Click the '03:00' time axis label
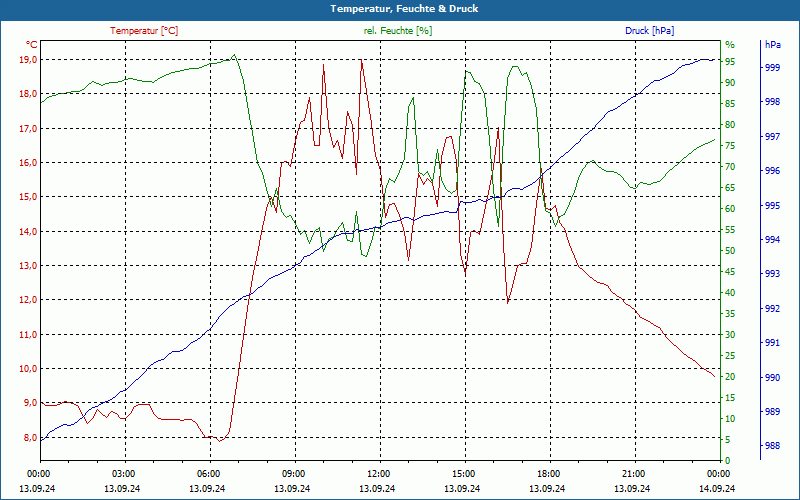Image resolution: width=800 pixels, height=500 pixels. coord(122,473)
